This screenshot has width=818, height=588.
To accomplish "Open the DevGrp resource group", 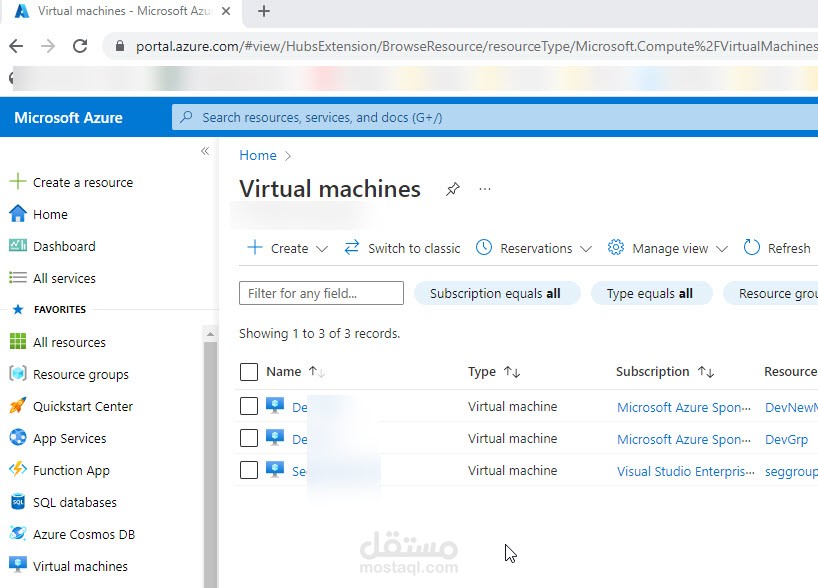I will point(787,439).
